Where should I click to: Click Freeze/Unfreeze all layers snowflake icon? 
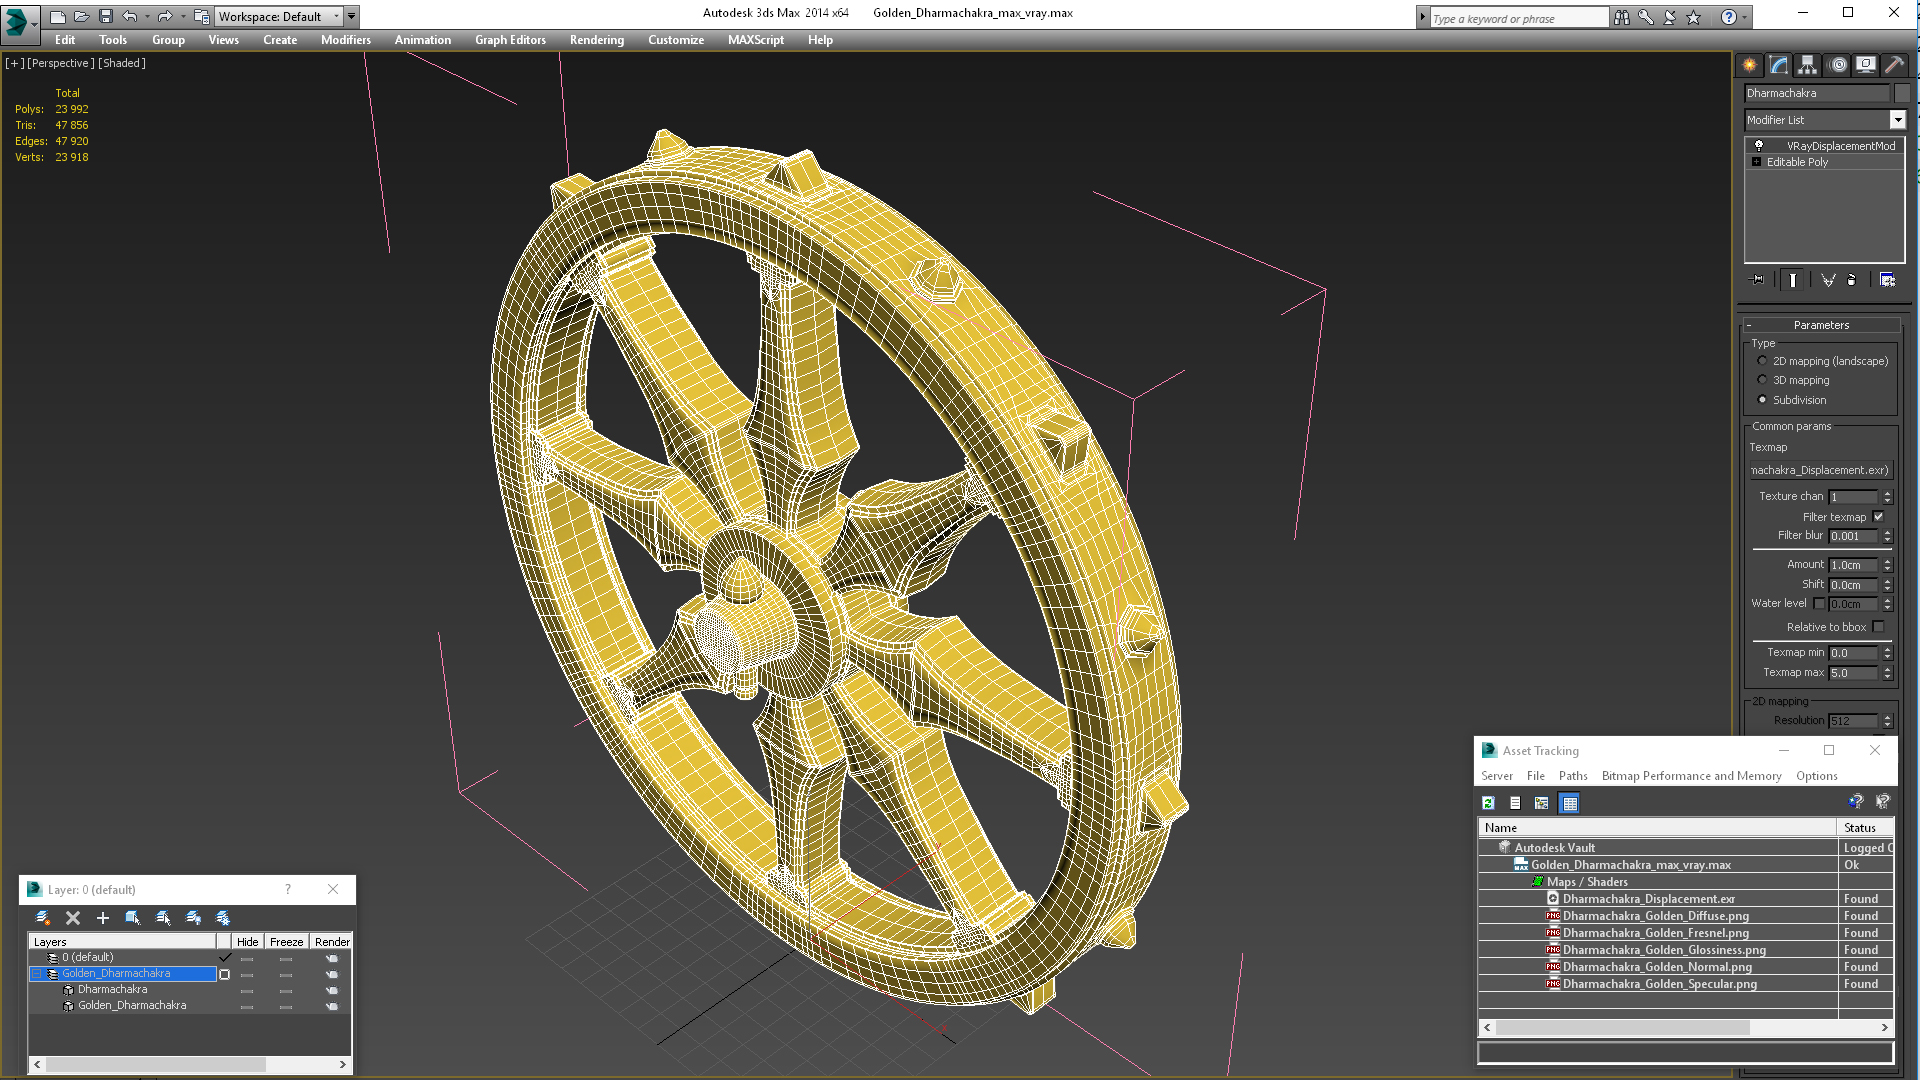[x=223, y=917]
